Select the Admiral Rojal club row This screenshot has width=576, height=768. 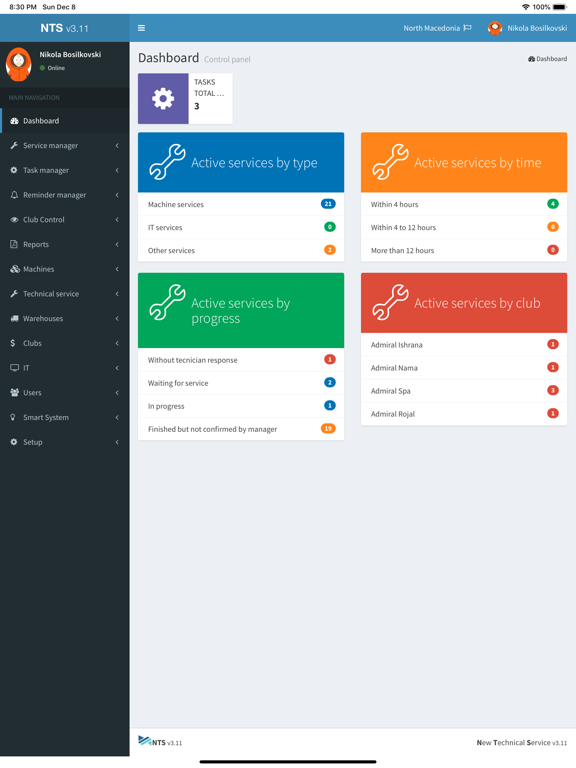tap(464, 414)
